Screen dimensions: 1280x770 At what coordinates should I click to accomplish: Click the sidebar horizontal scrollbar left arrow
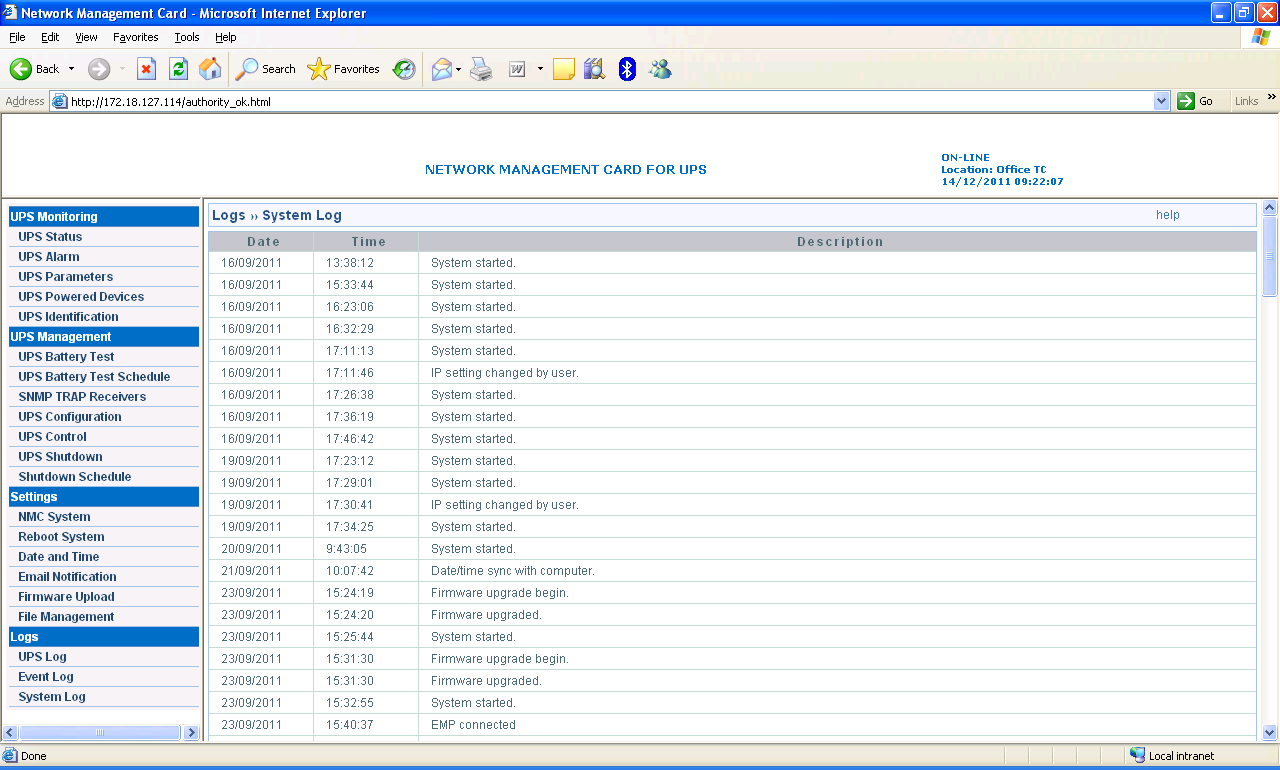(x=11, y=733)
